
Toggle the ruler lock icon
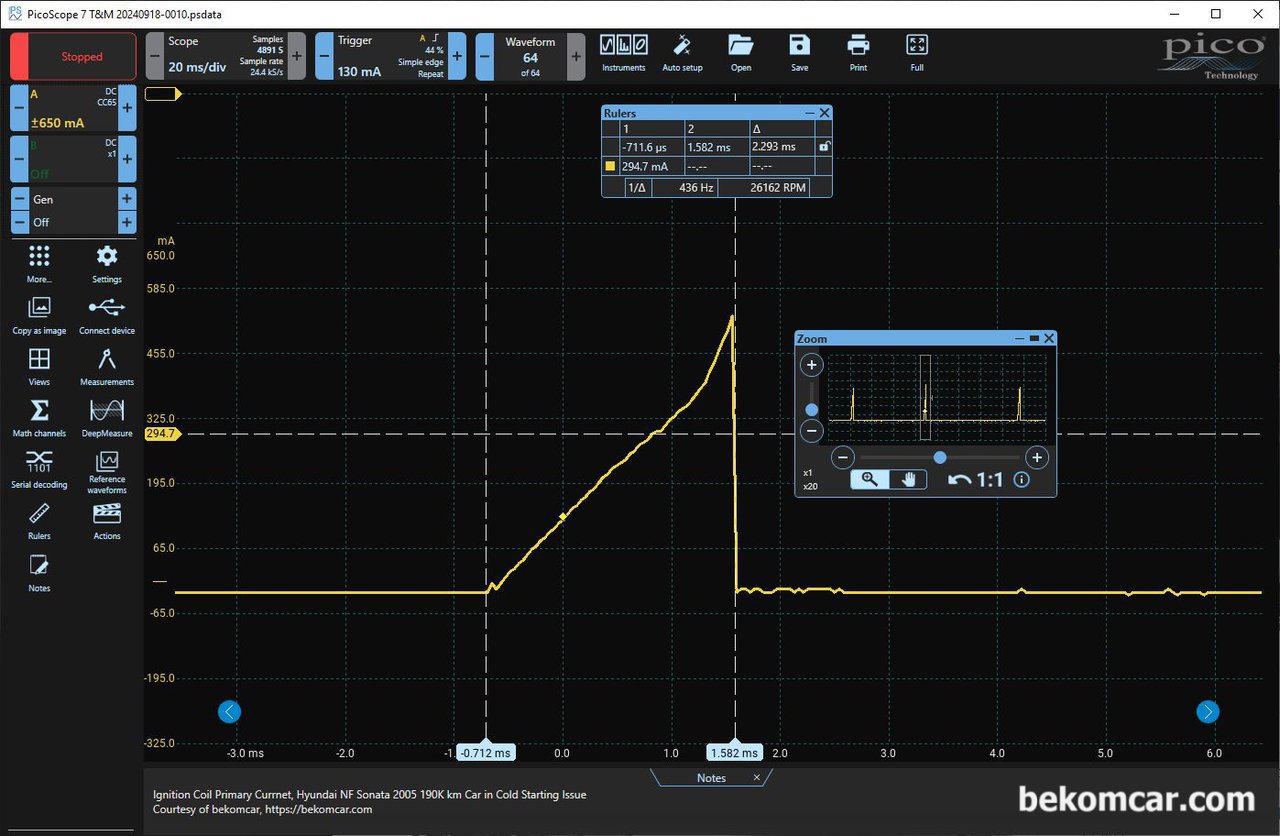tap(823, 146)
